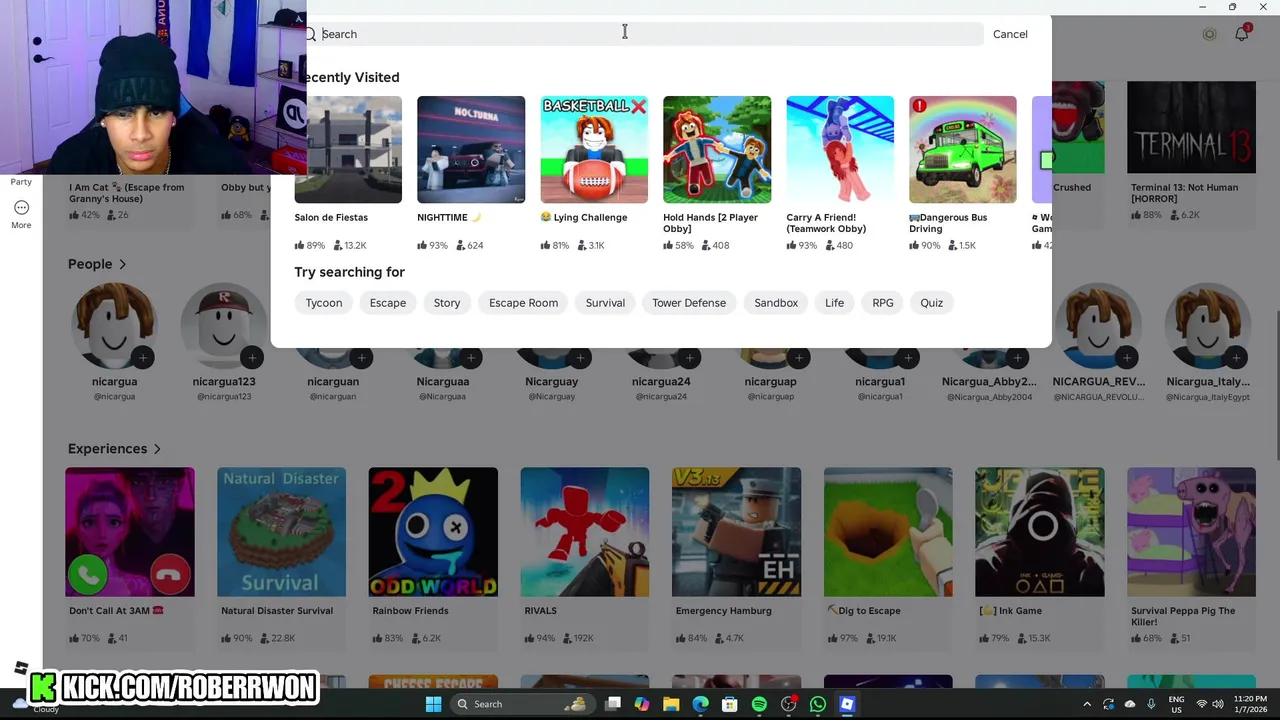Image resolution: width=1280 pixels, height=720 pixels.
Task: Open NIGHTTIME recently visited game
Action: click(471, 149)
